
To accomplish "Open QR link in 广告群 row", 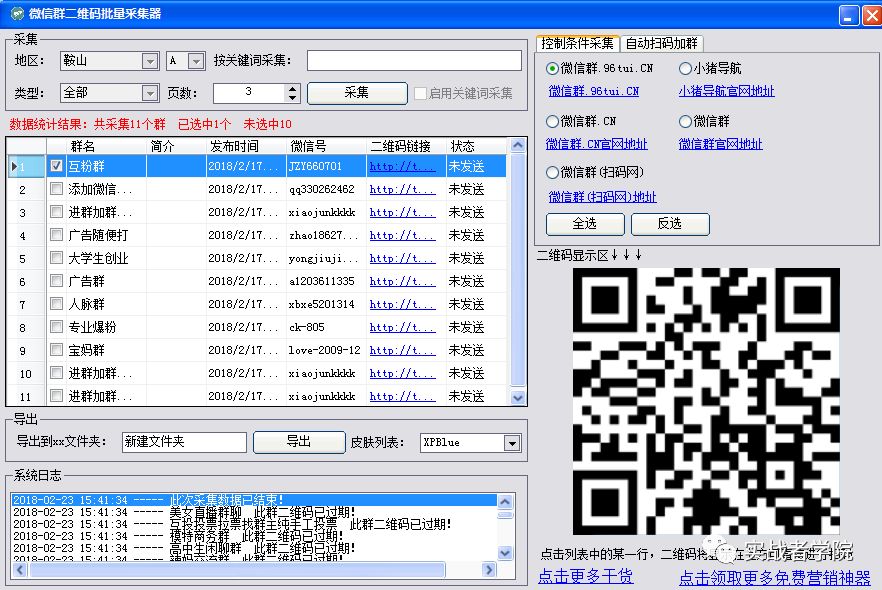I will tap(402, 281).
